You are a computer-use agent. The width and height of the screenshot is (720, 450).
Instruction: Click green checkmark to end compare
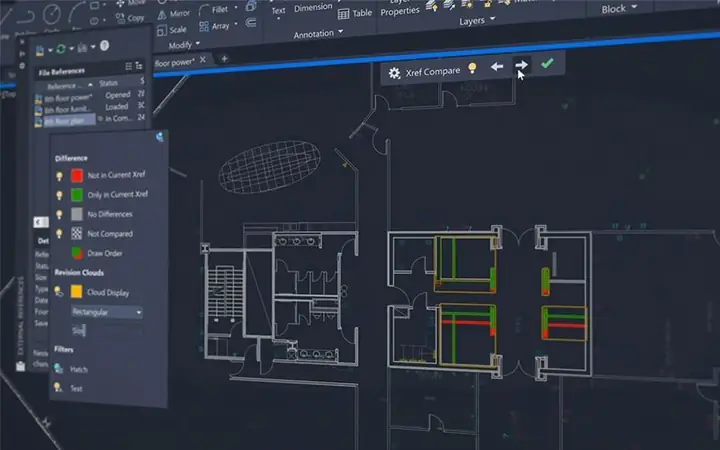tap(547, 63)
